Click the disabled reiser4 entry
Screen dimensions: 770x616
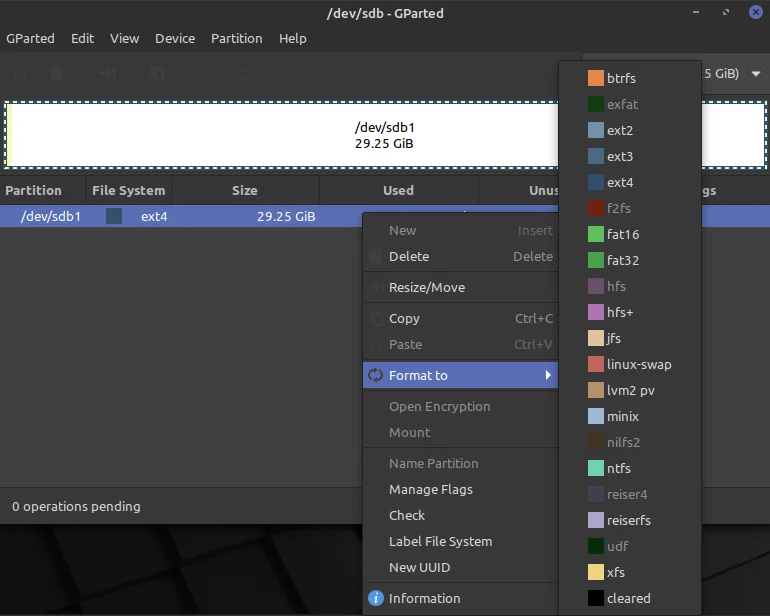point(630,494)
